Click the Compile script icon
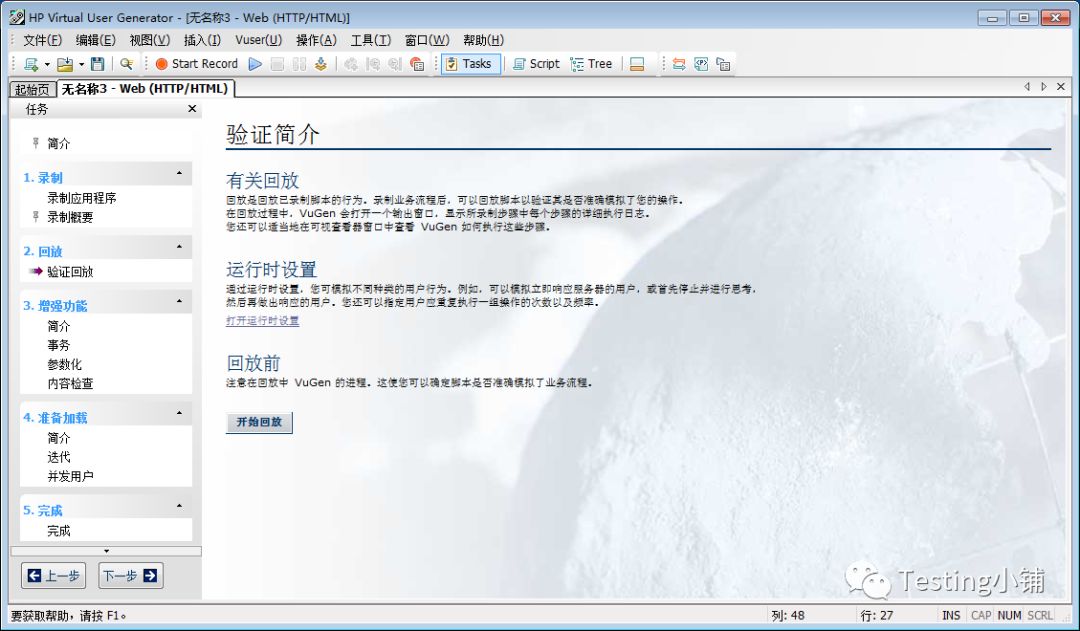 point(320,64)
